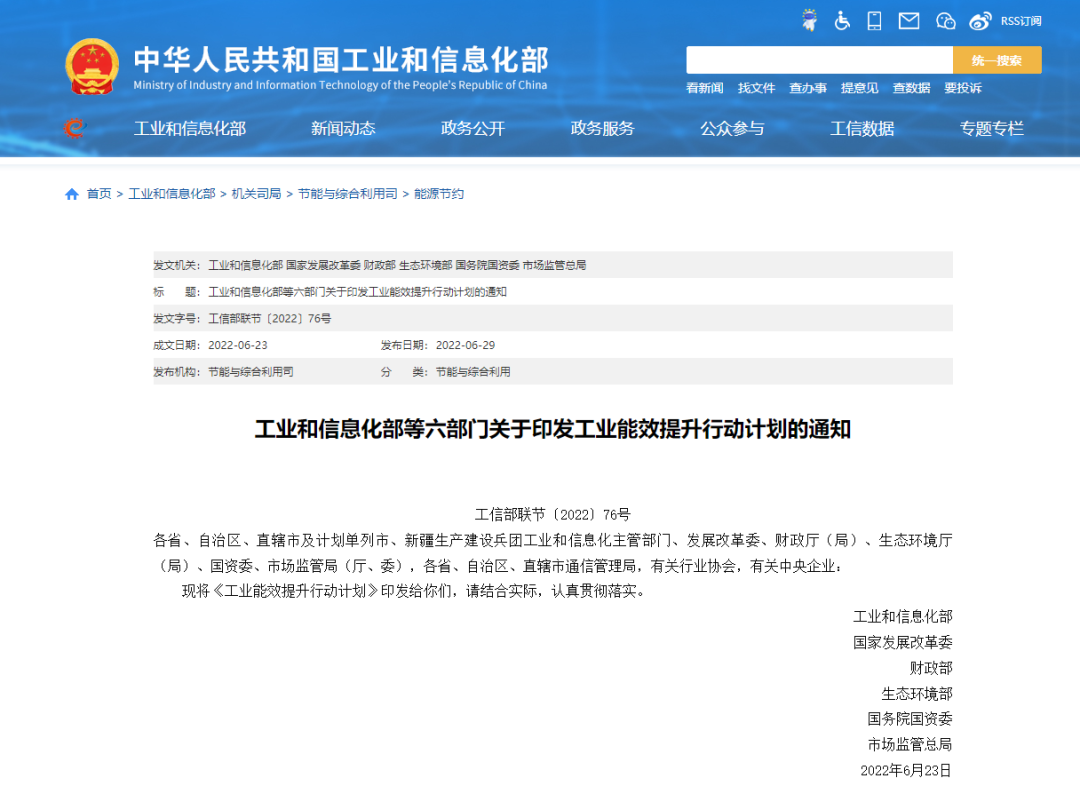Select document number 工信部联节〔2022〕76号 in info table

click(x=270, y=318)
